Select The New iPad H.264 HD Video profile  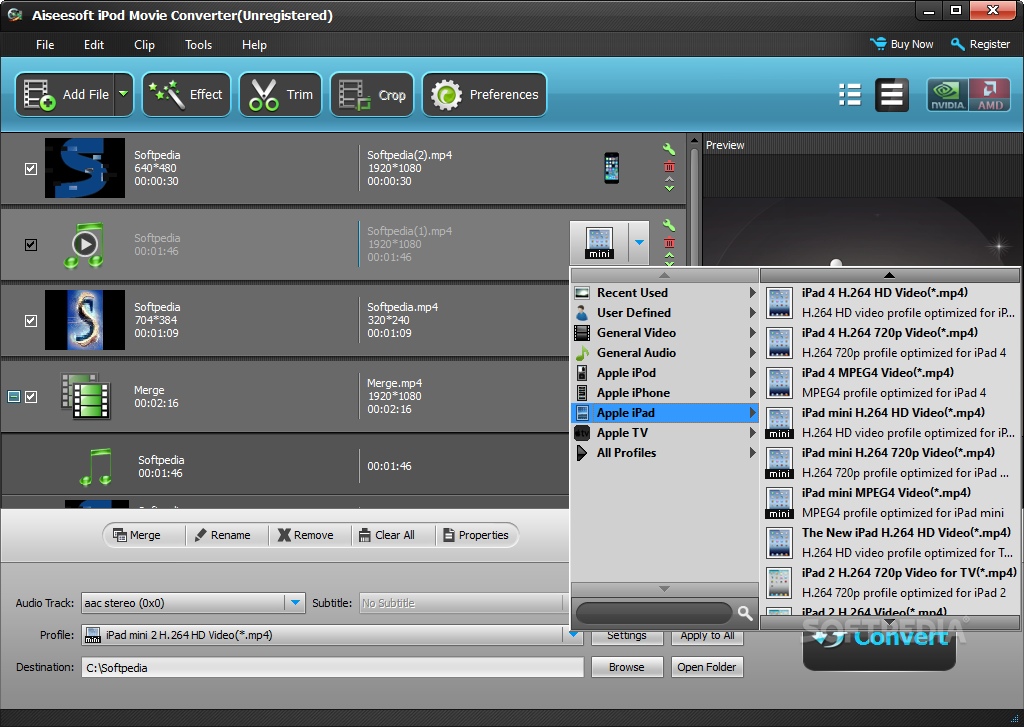(x=889, y=543)
